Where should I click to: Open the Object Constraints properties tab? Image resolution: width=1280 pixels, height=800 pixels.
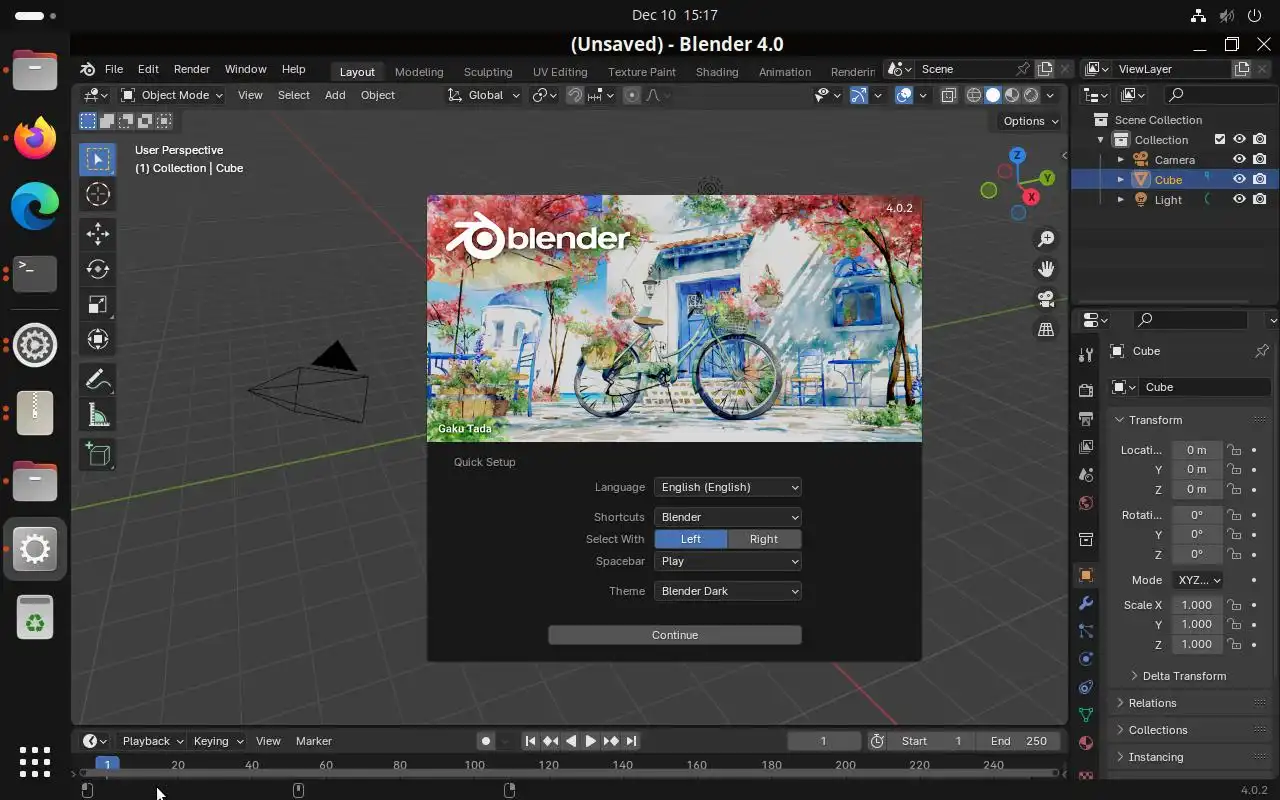coord(1086,687)
